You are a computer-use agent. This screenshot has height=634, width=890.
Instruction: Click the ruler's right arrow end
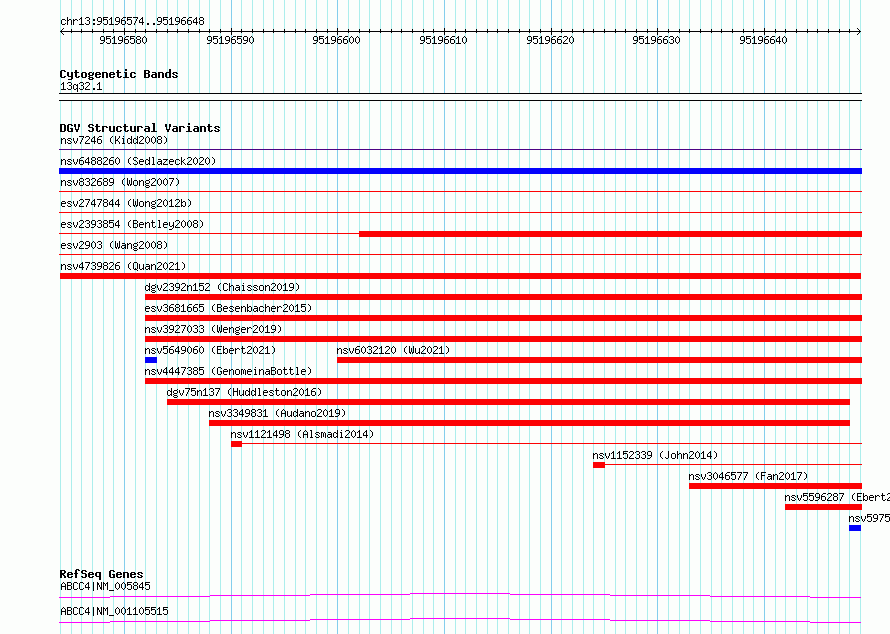pos(859,32)
